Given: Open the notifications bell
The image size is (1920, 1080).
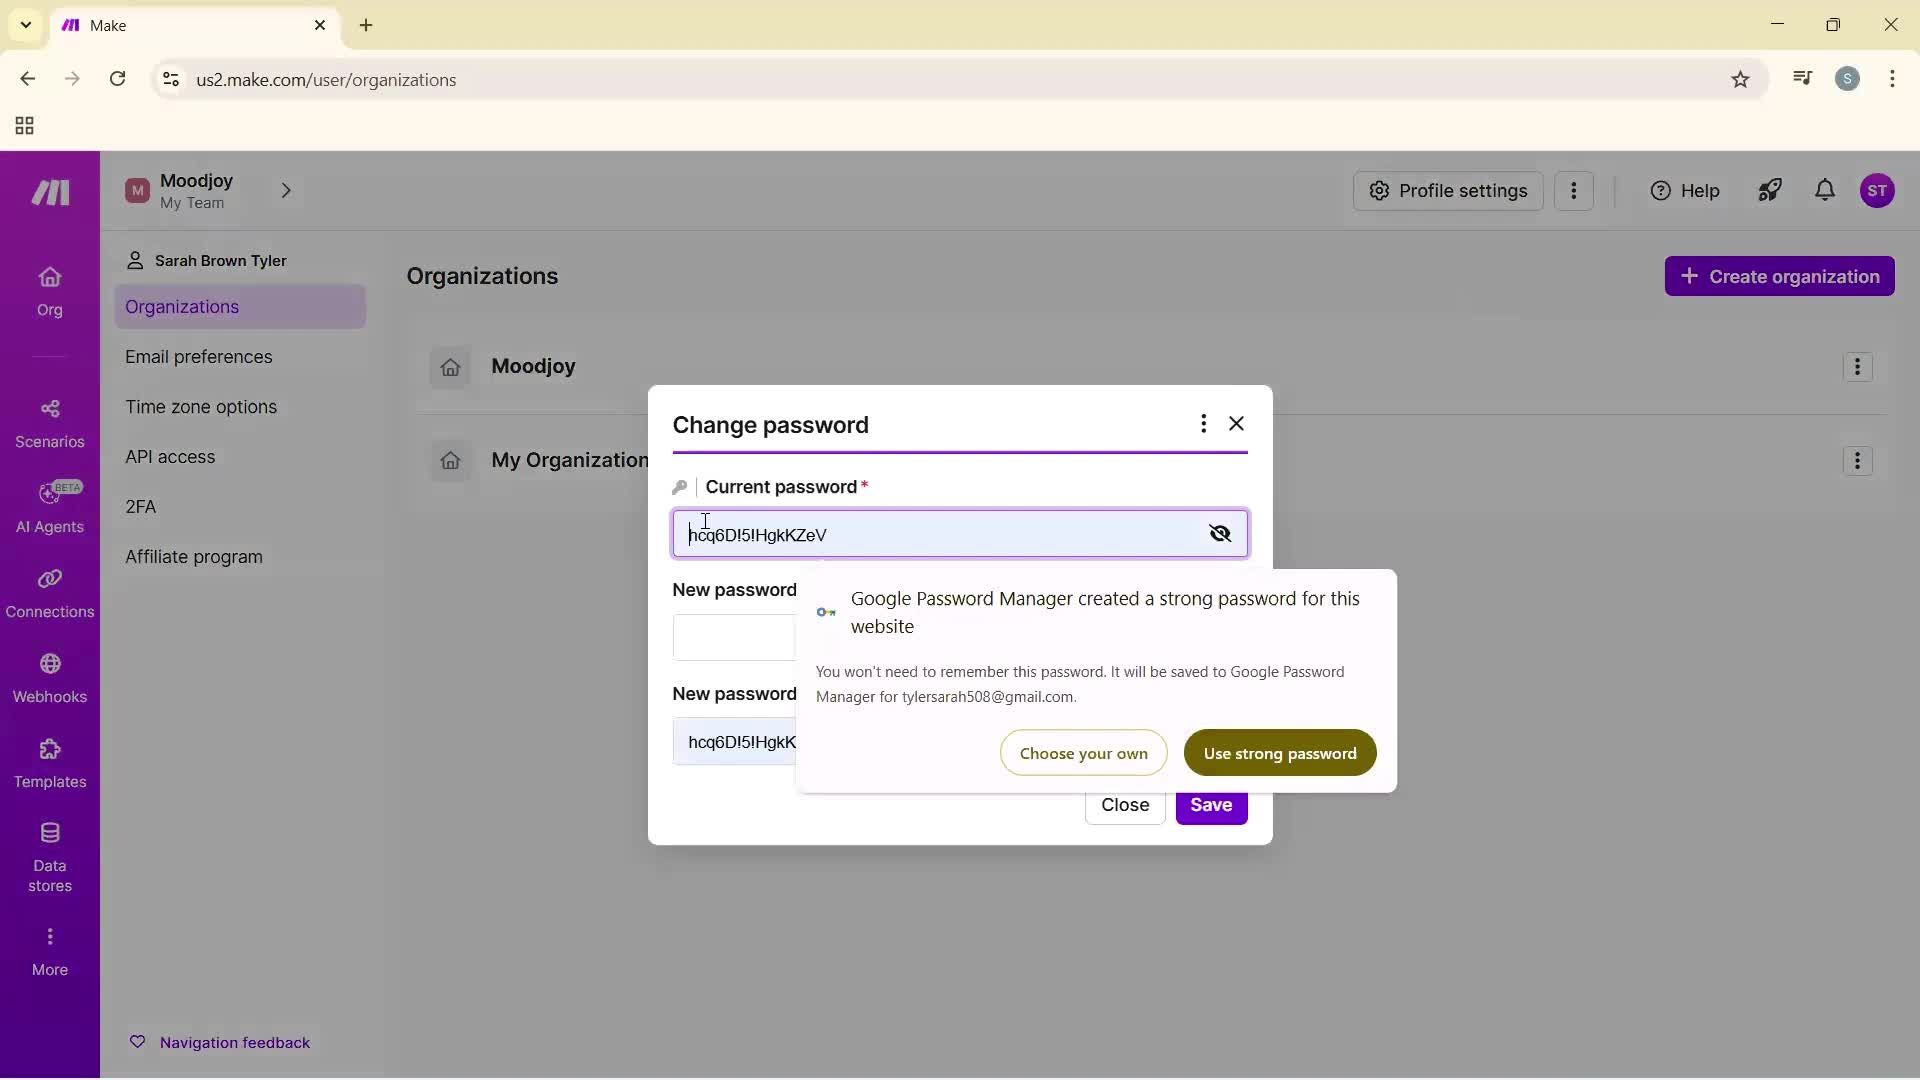Looking at the screenshot, I should [x=1824, y=191].
